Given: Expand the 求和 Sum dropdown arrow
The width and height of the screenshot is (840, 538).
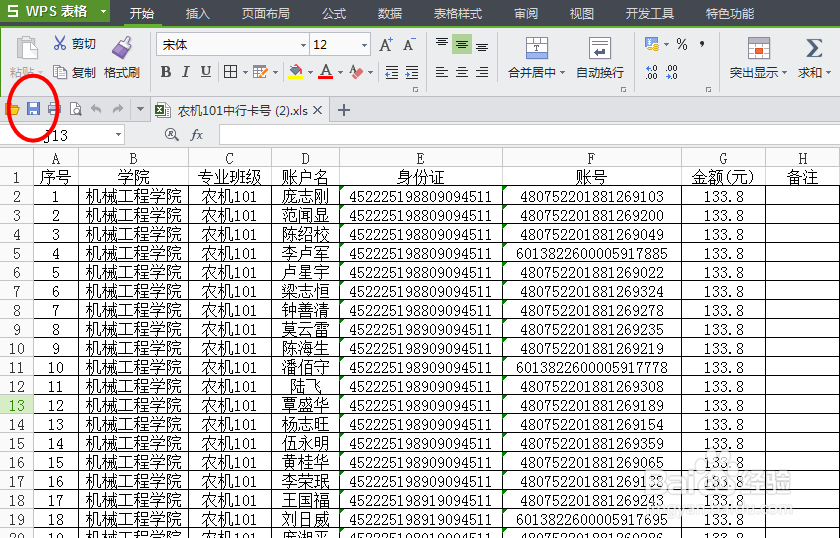Looking at the screenshot, I should pyautogui.click(x=828, y=72).
